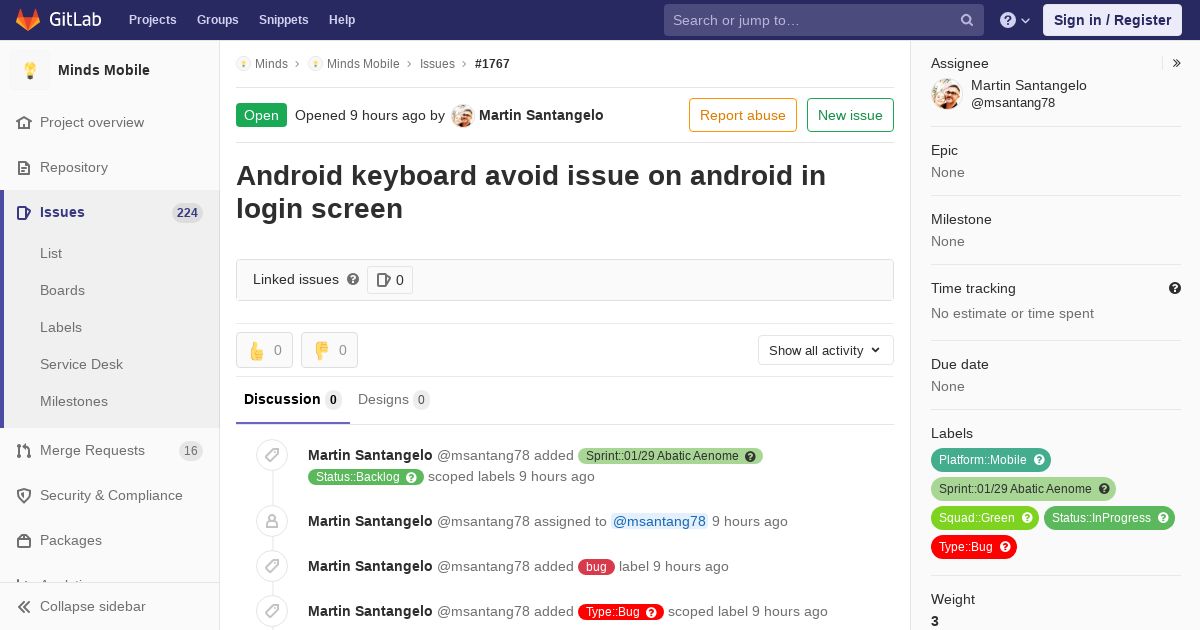The width and height of the screenshot is (1200, 630).
Task: Click the Merge Requests count badge 16
Action: pos(190,451)
